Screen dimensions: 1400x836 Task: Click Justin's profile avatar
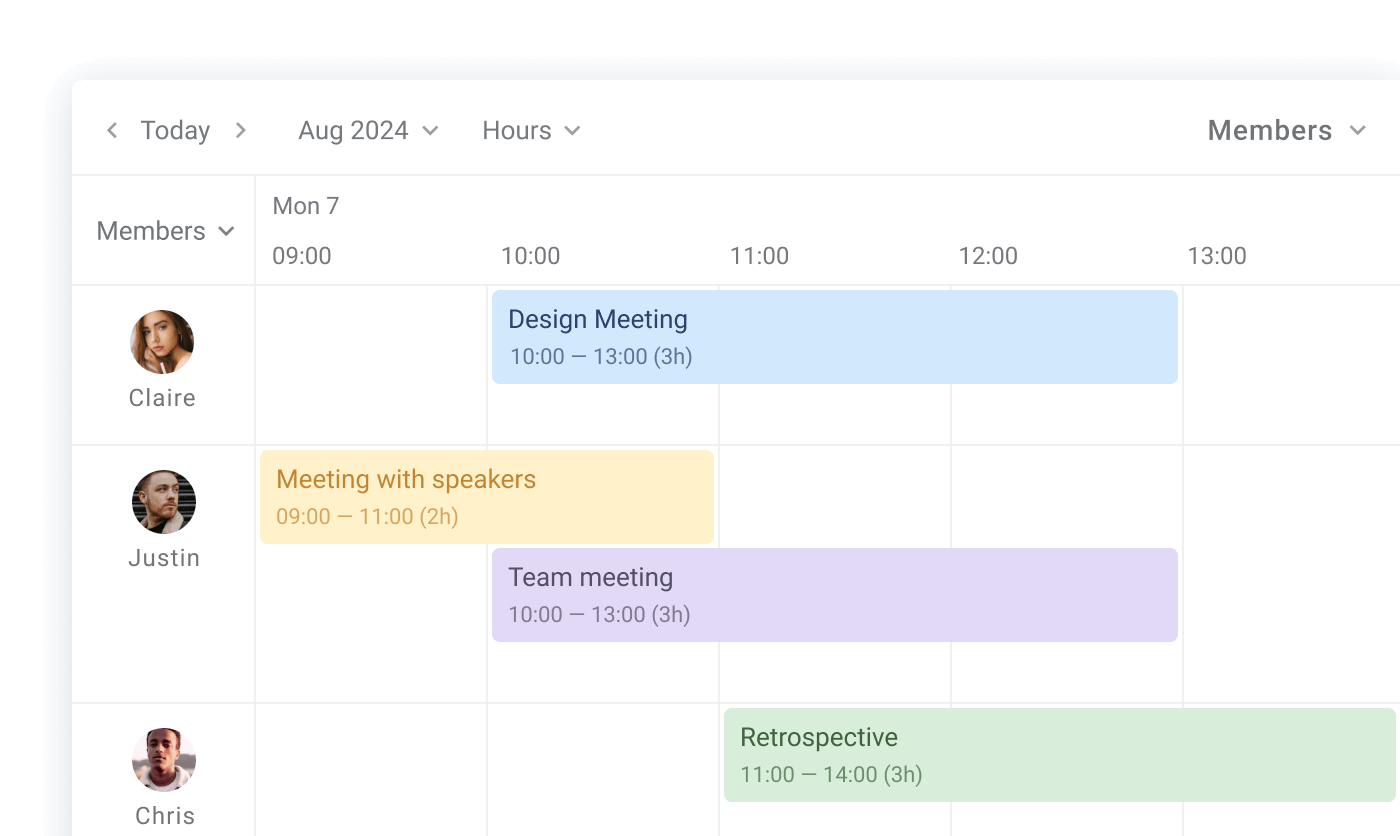(163, 501)
